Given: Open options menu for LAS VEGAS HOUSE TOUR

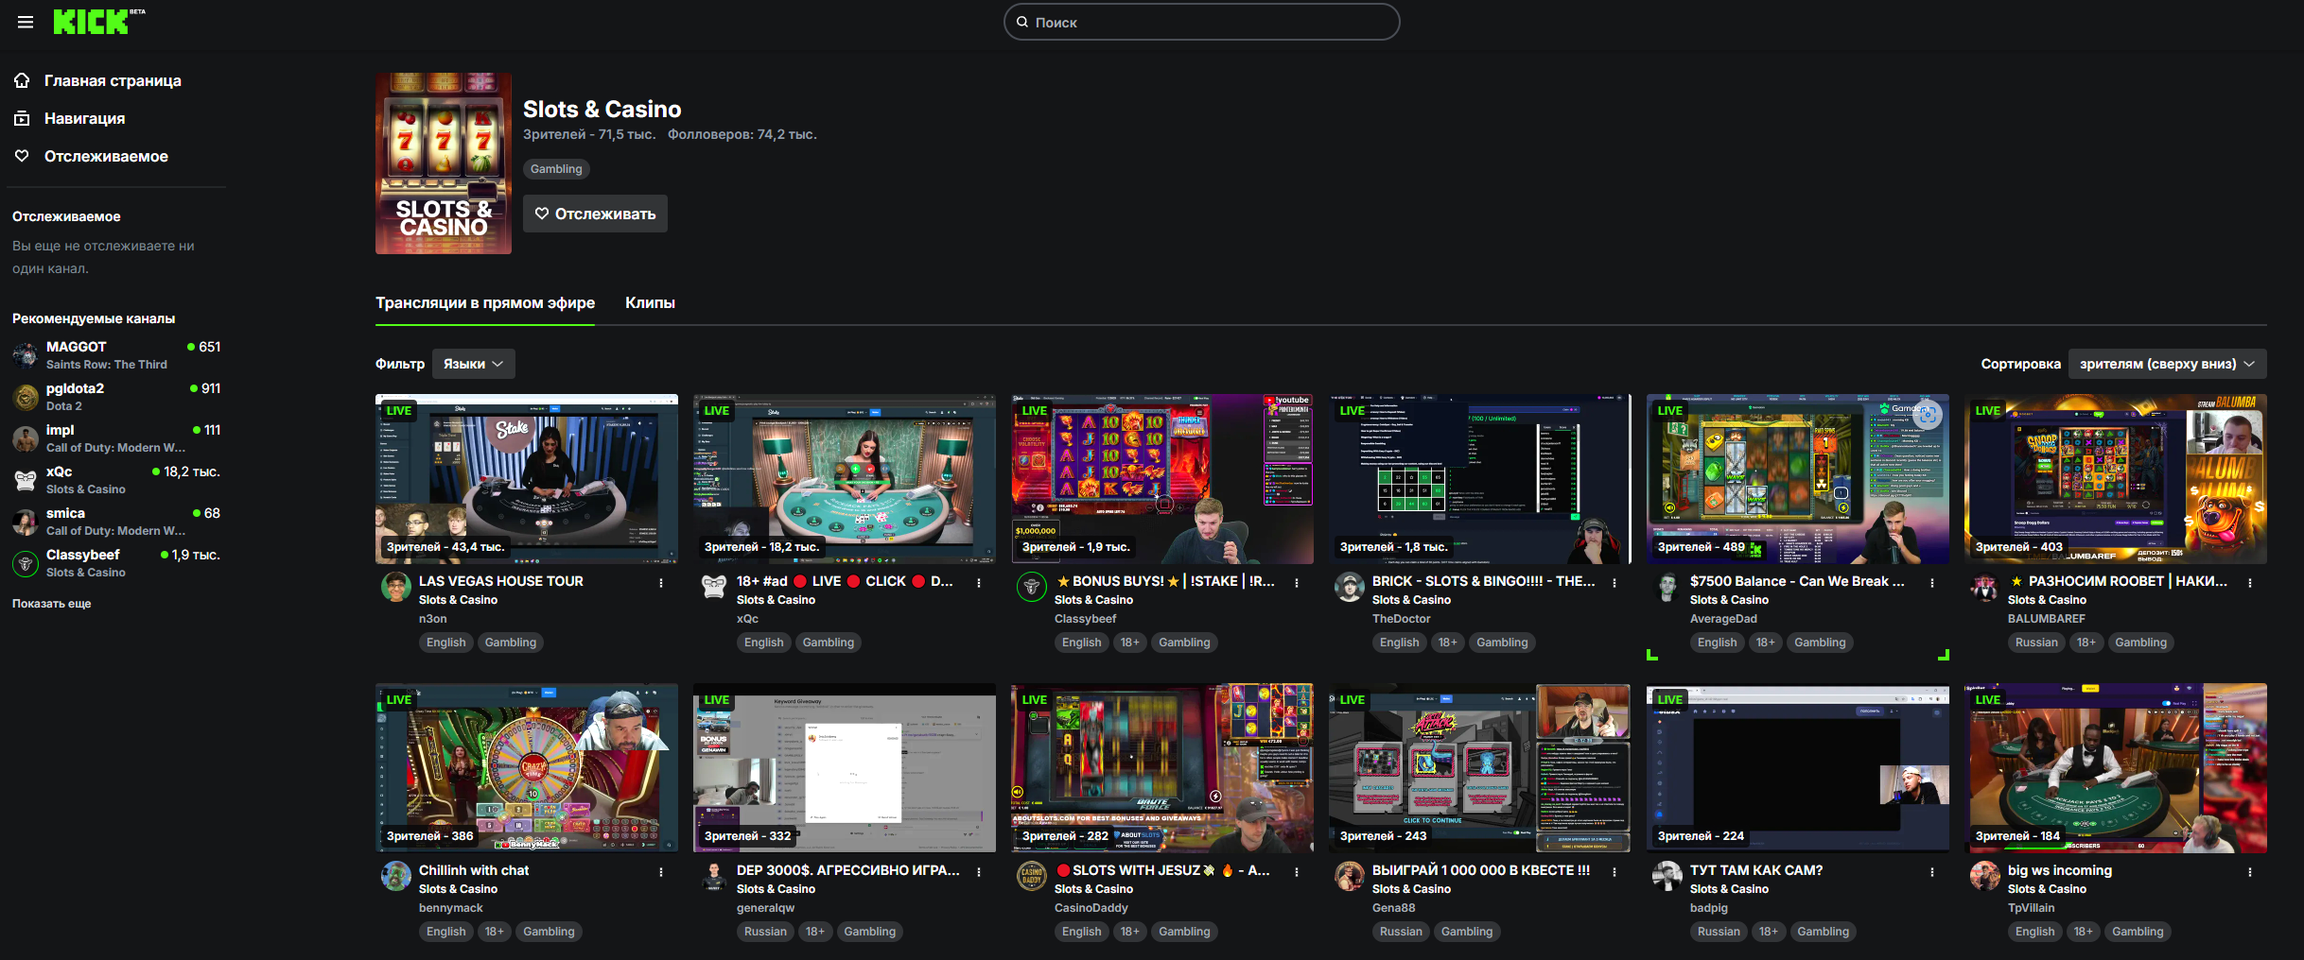Looking at the screenshot, I should (661, 583).
